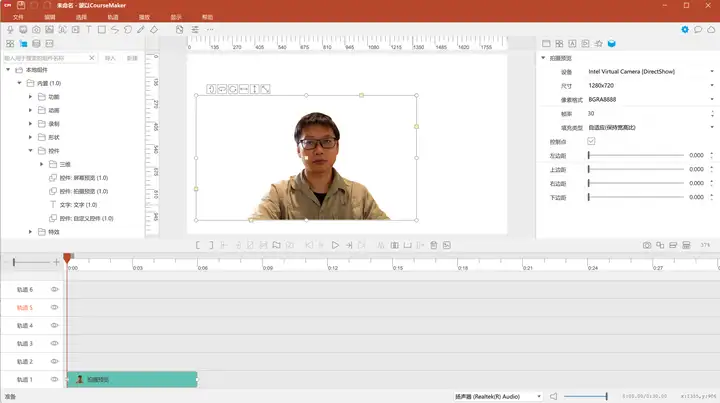Collapse the 内置 (1.0) folder node

(19, 83)
